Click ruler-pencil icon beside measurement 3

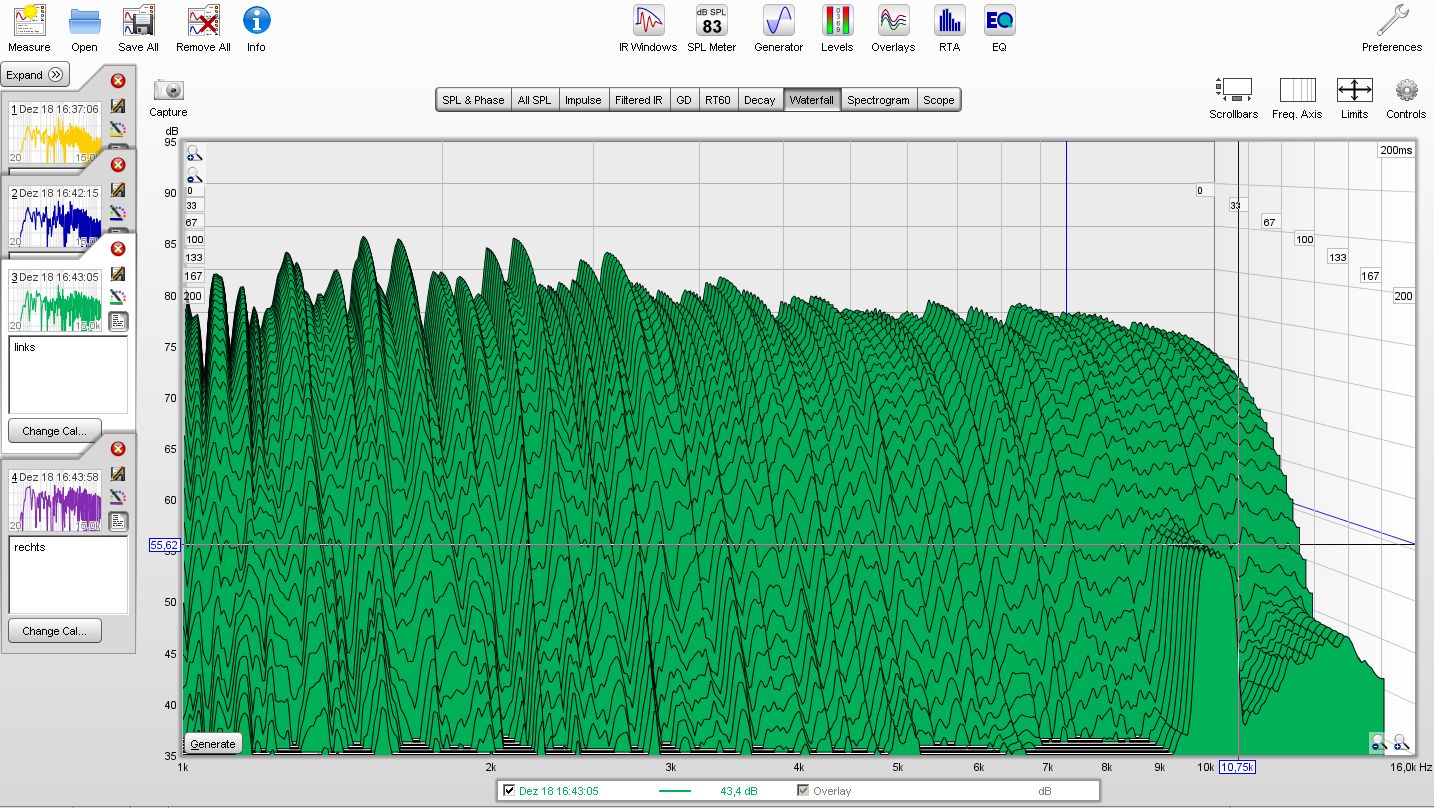118,297
